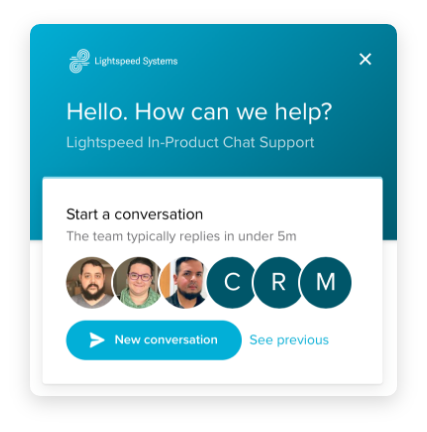Click the 'How can we help?' greeting
The image size is (427, 432).
tap(233, 112)
